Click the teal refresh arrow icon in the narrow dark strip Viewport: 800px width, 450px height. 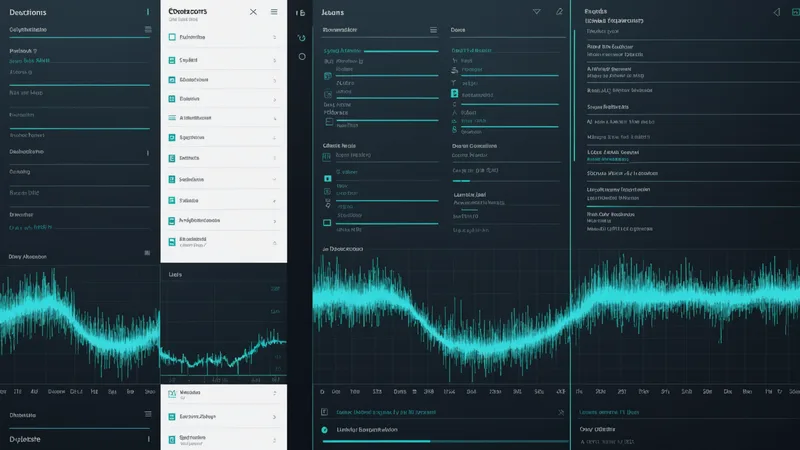pos(302,38)
